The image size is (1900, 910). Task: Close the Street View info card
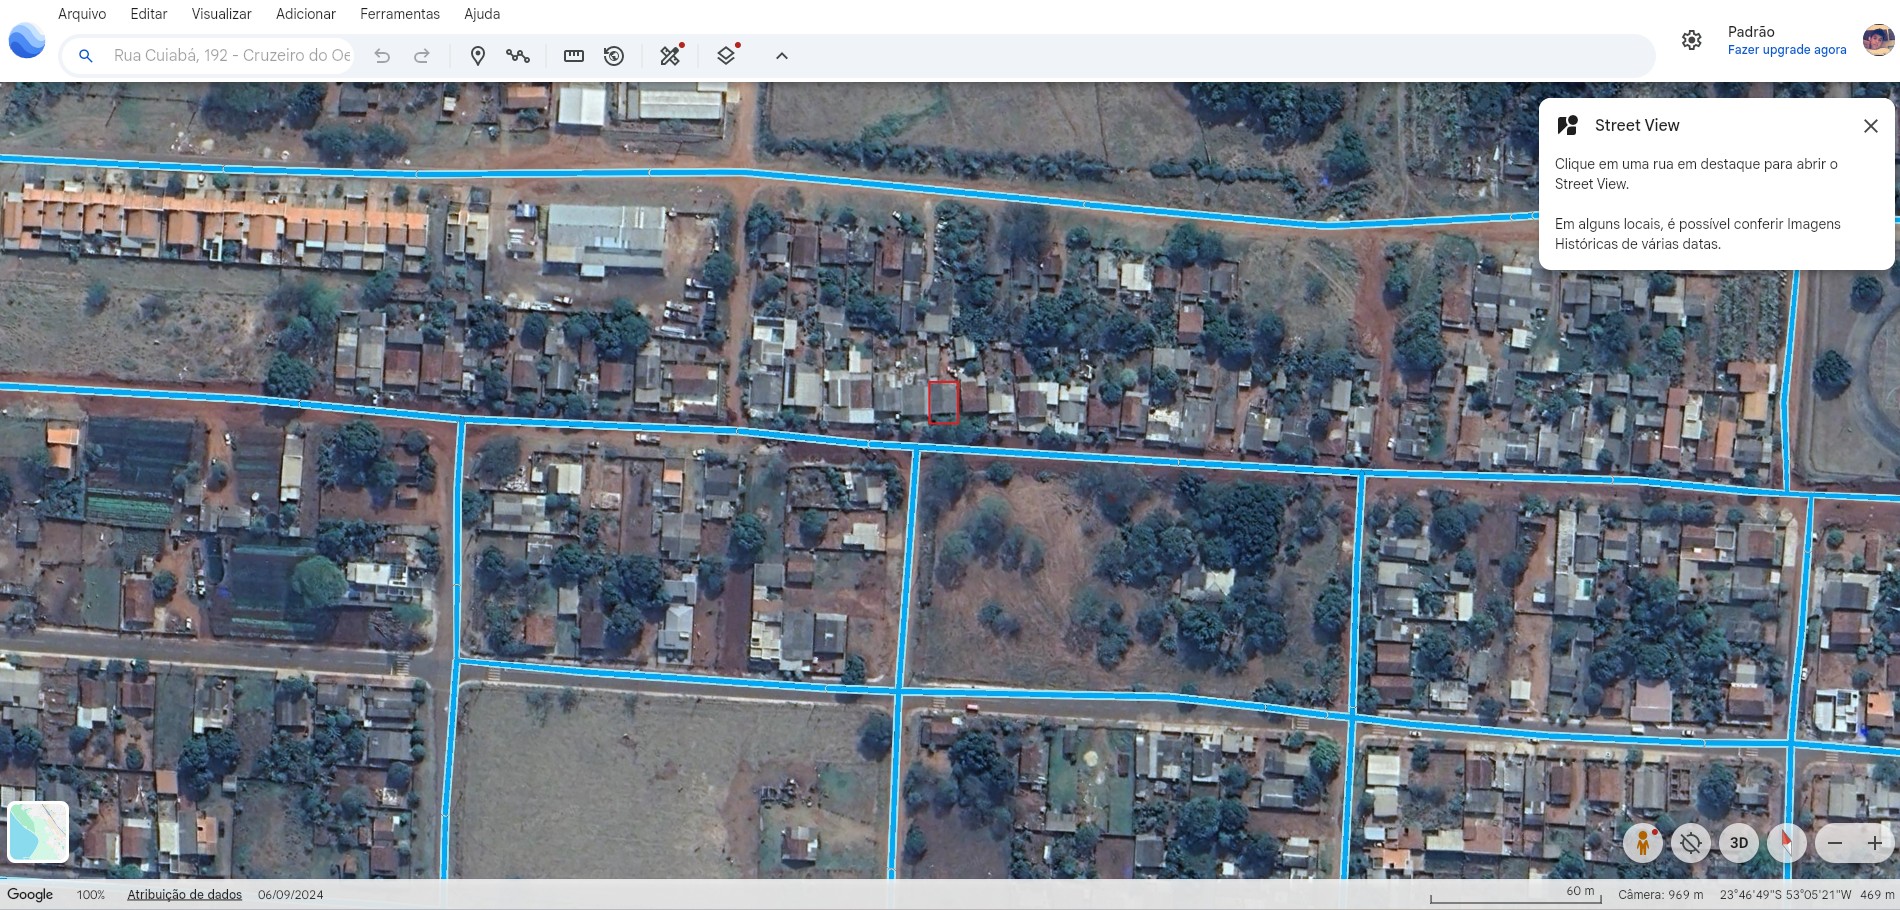click(1871, 126)
